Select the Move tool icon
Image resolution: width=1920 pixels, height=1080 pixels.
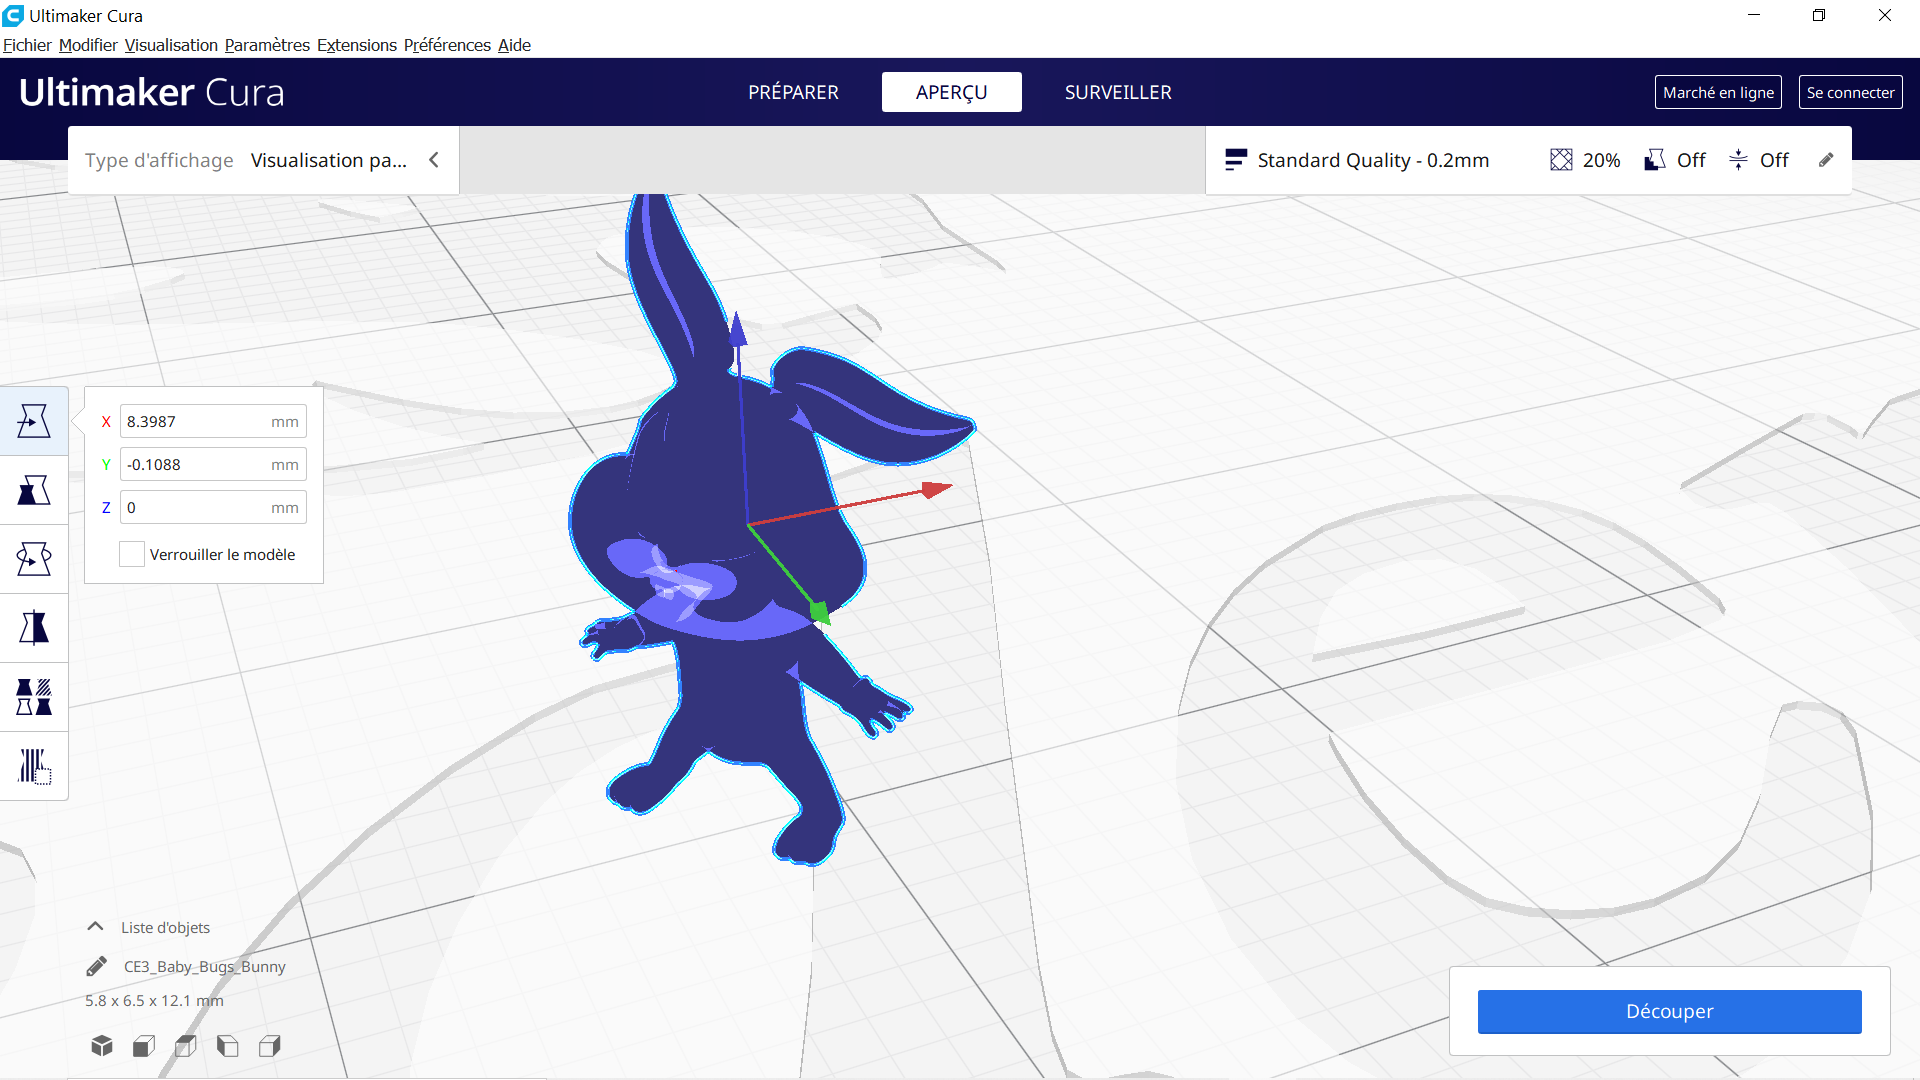tap(34, 421)
